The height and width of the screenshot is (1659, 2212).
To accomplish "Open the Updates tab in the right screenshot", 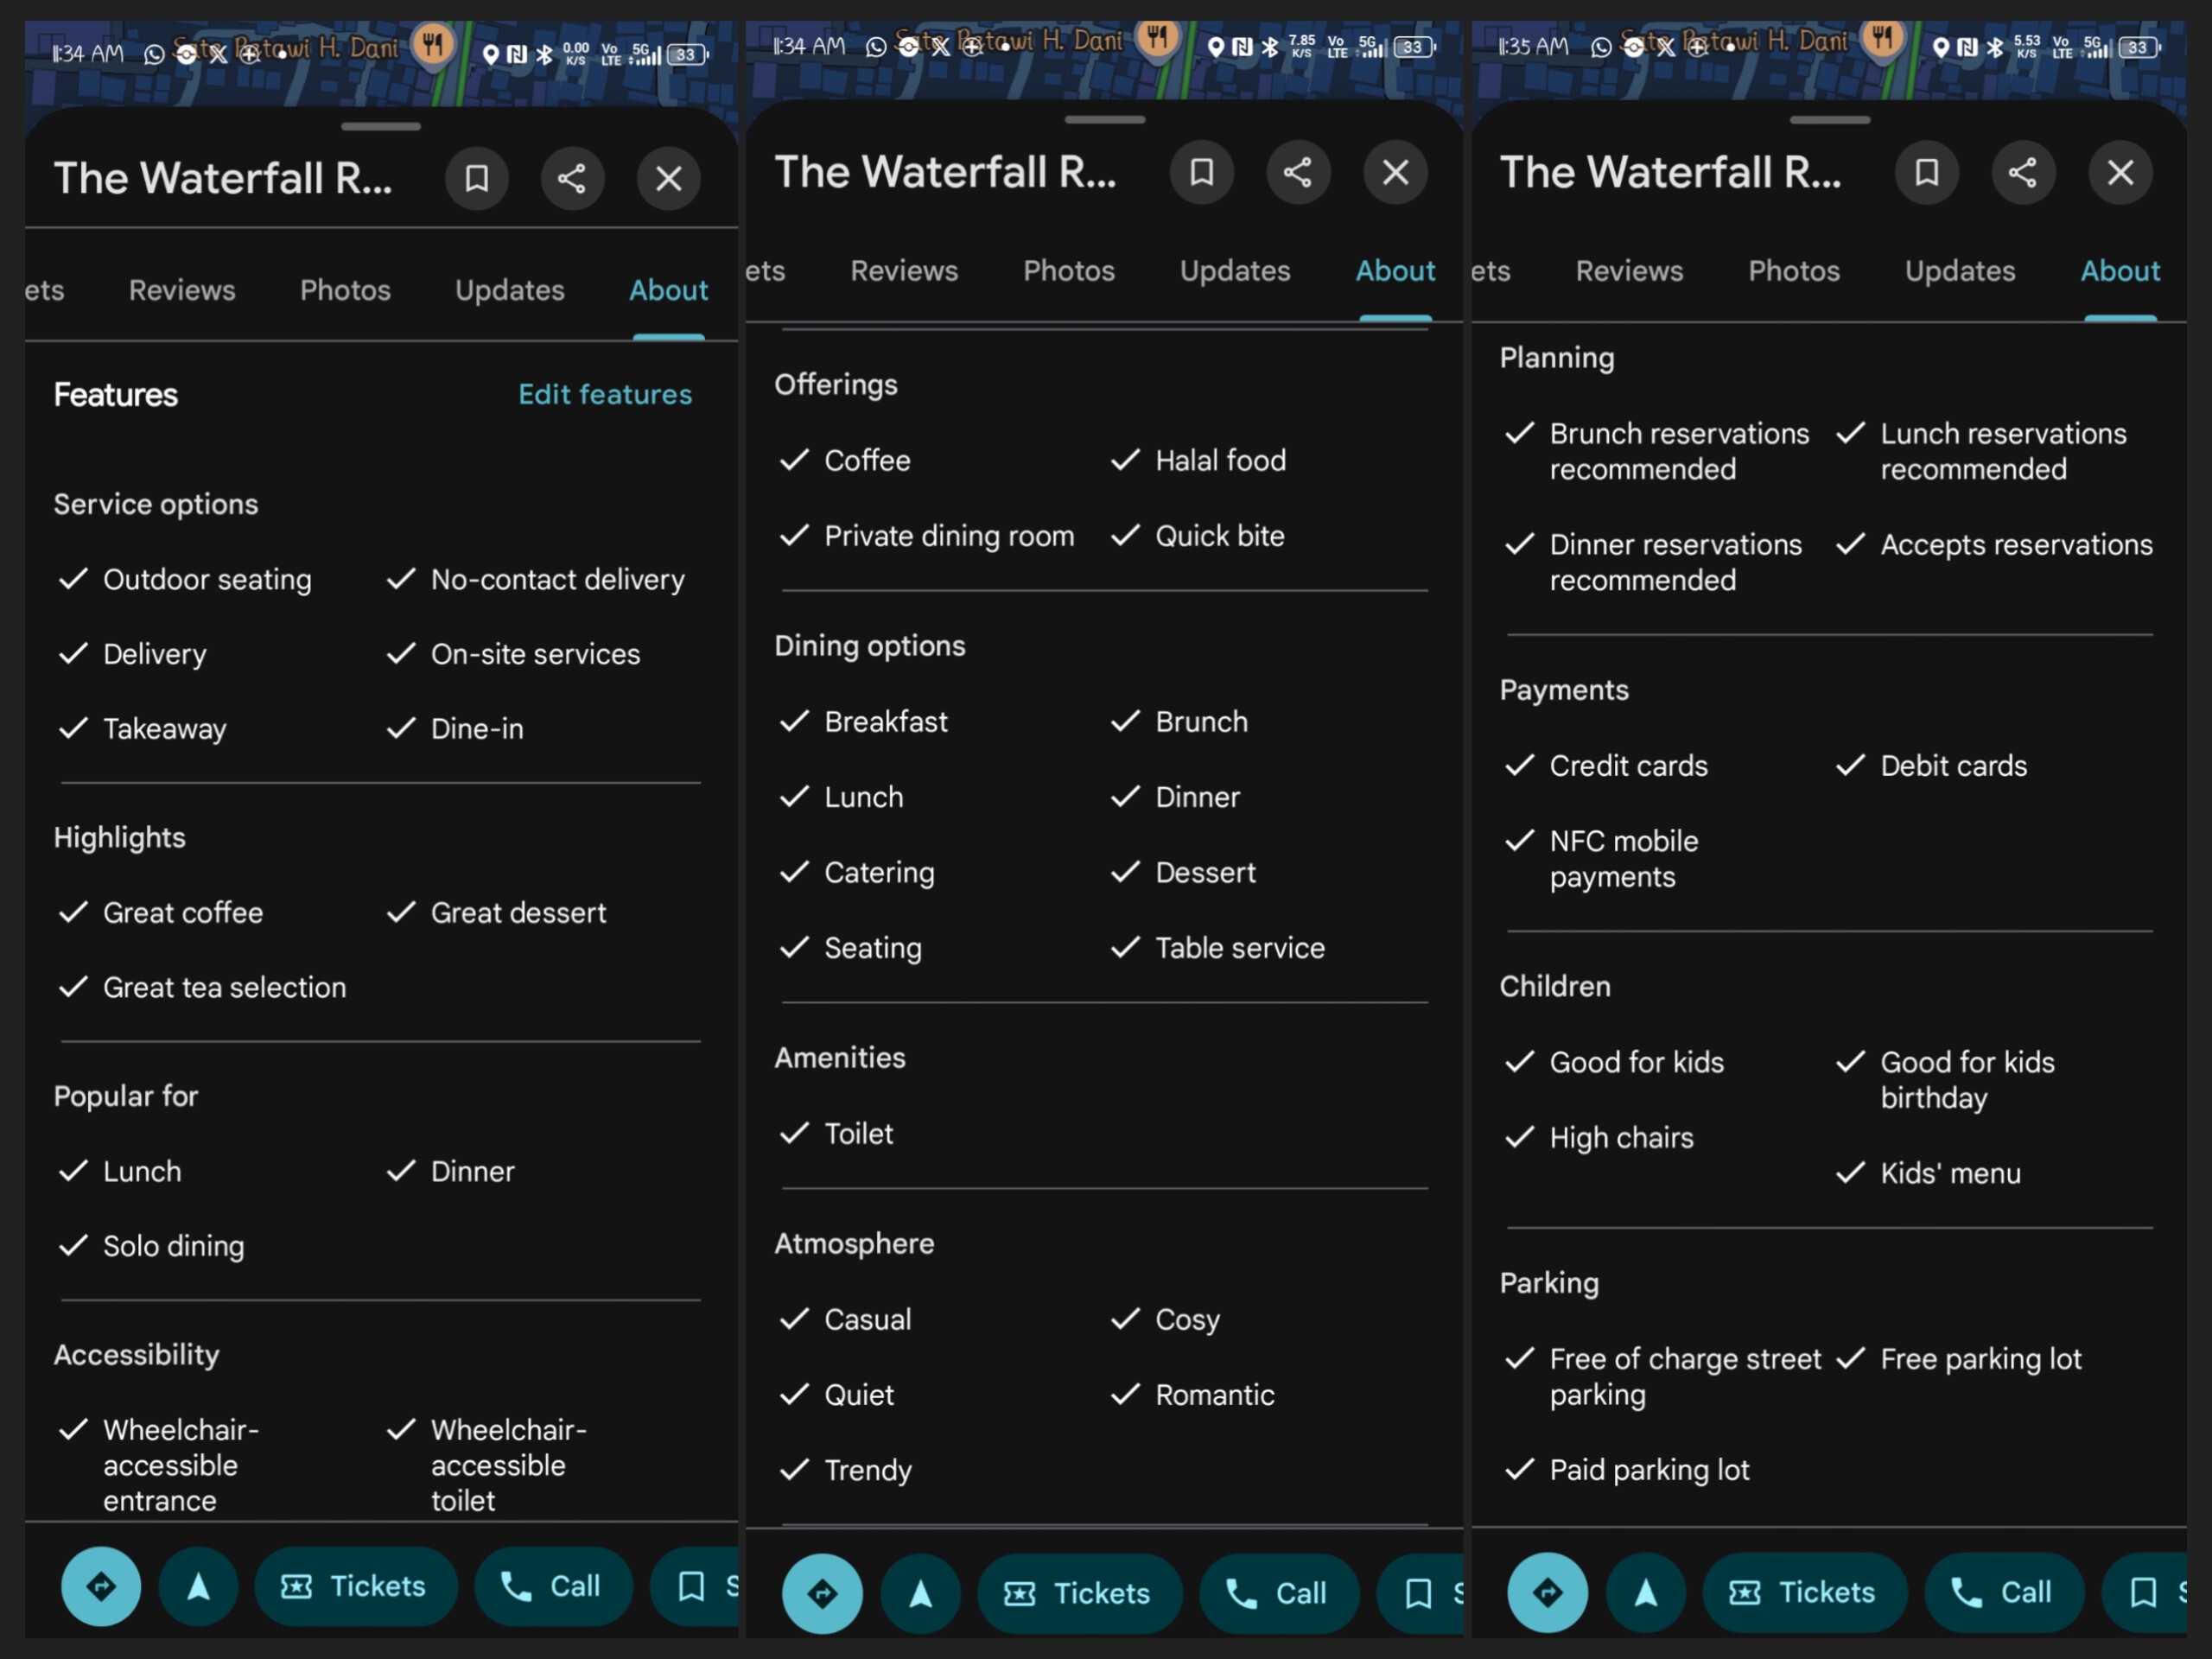I will point(1959,271).
